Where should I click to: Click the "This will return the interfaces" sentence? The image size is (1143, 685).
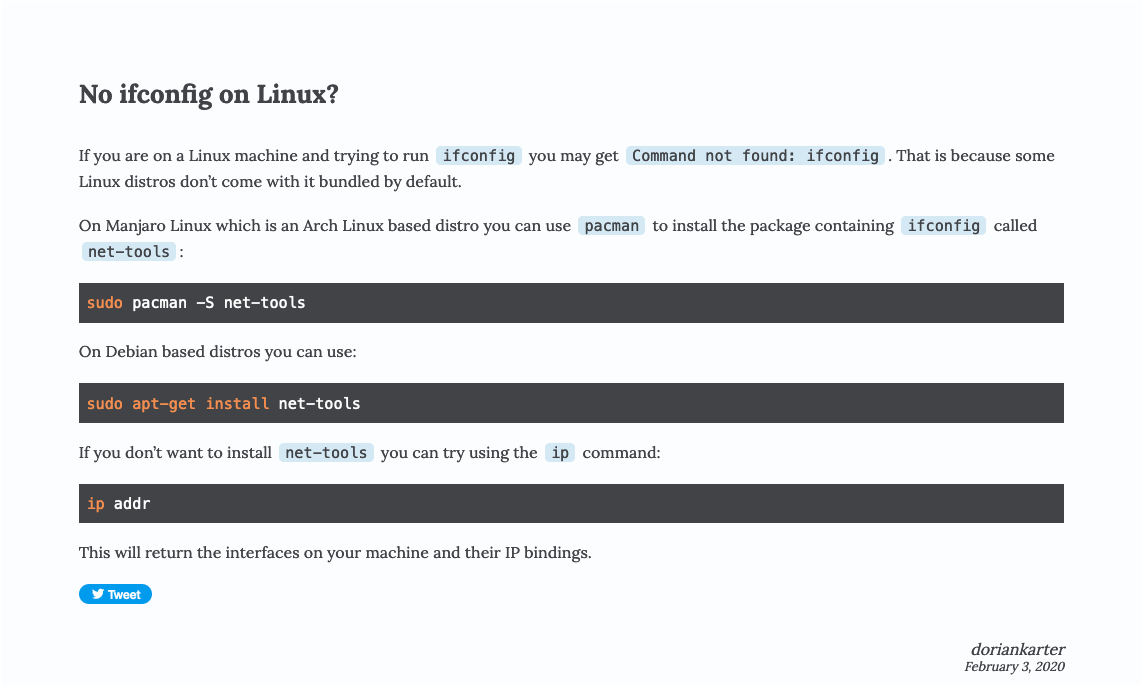pos(335,552)
